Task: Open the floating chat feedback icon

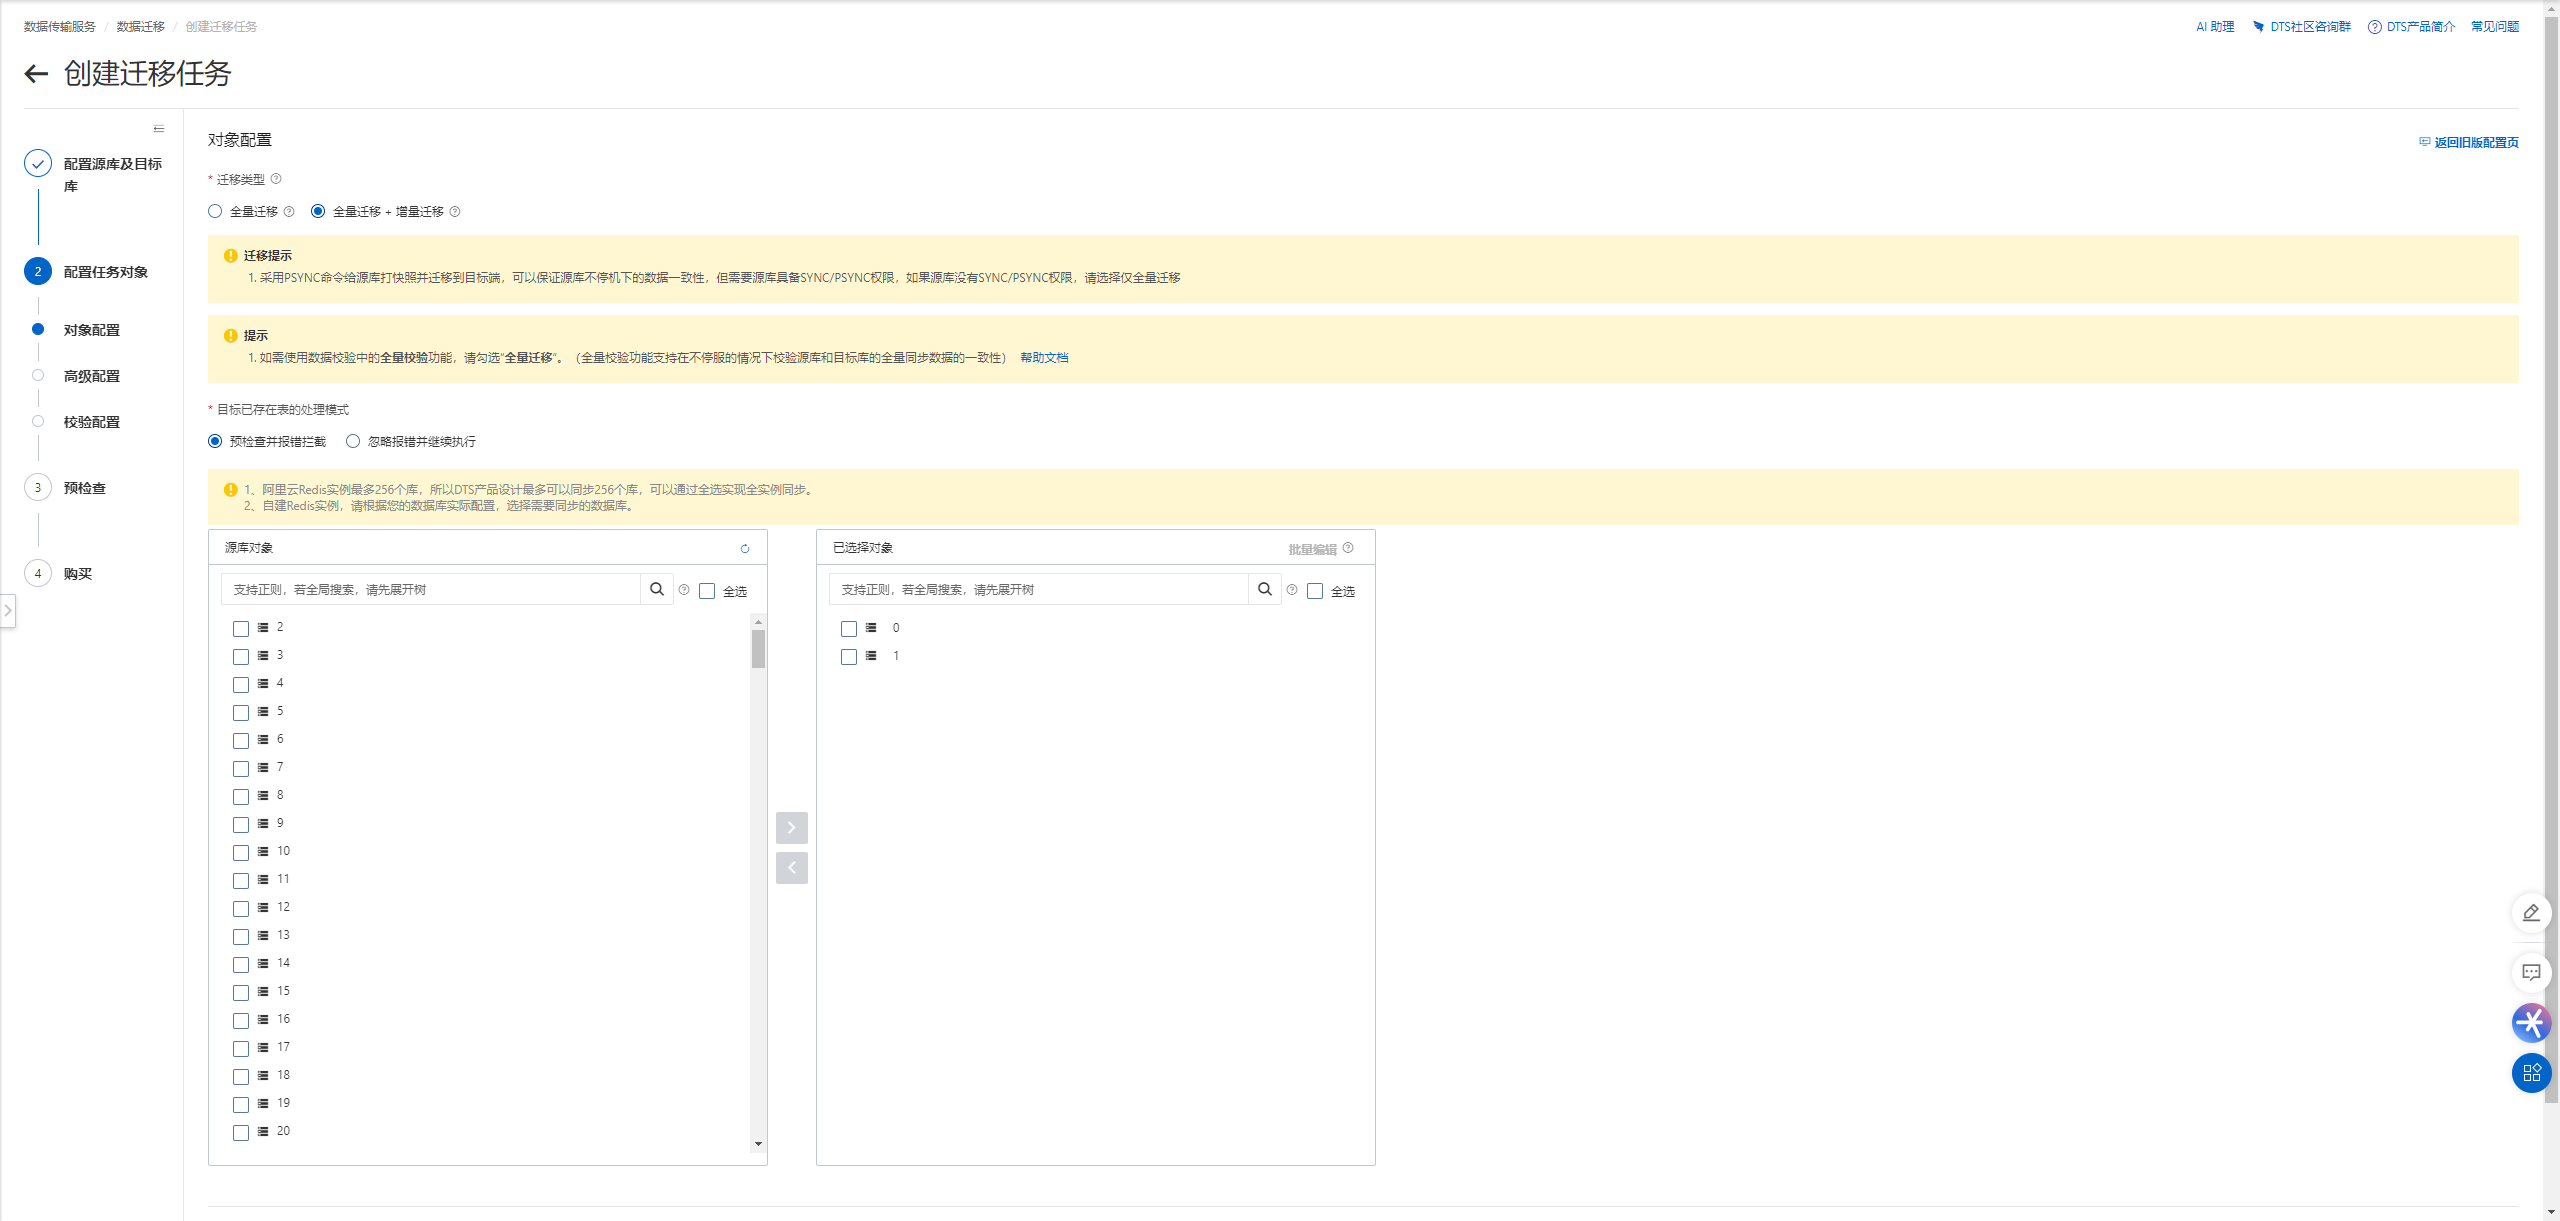Action: click(x=2531, y=973)
